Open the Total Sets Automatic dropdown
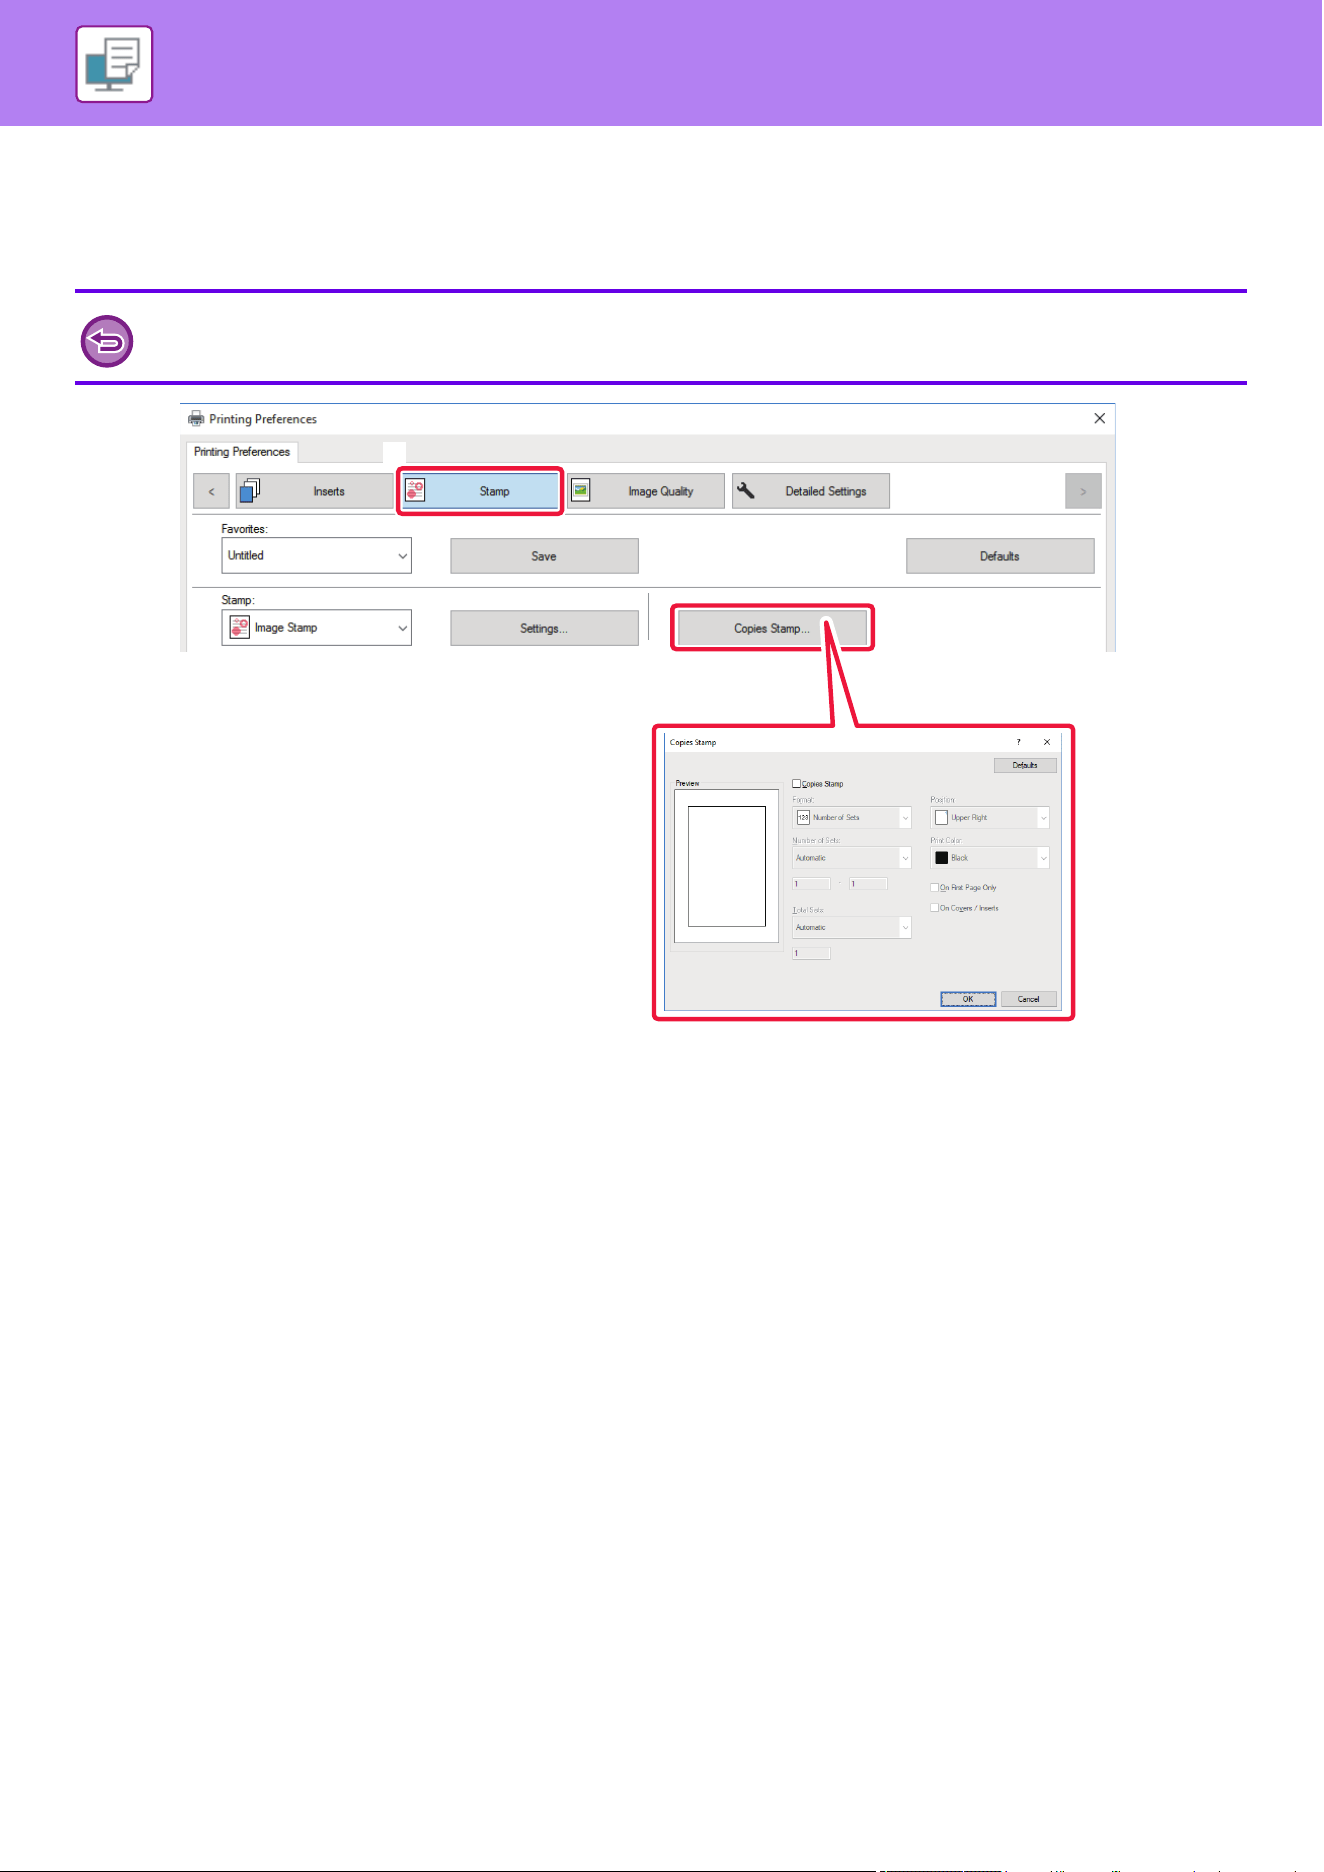Viewport: 1324px width, 1872px height. pyautogui.click(x=852, y=928)
